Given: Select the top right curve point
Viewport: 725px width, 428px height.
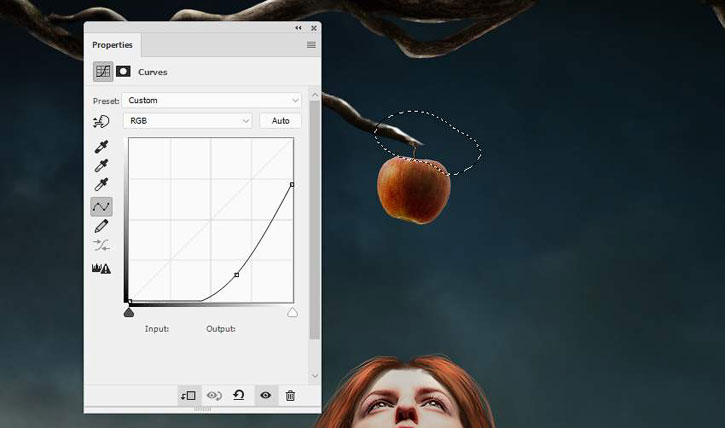Looking at the screenshot, I should point(292,184).
